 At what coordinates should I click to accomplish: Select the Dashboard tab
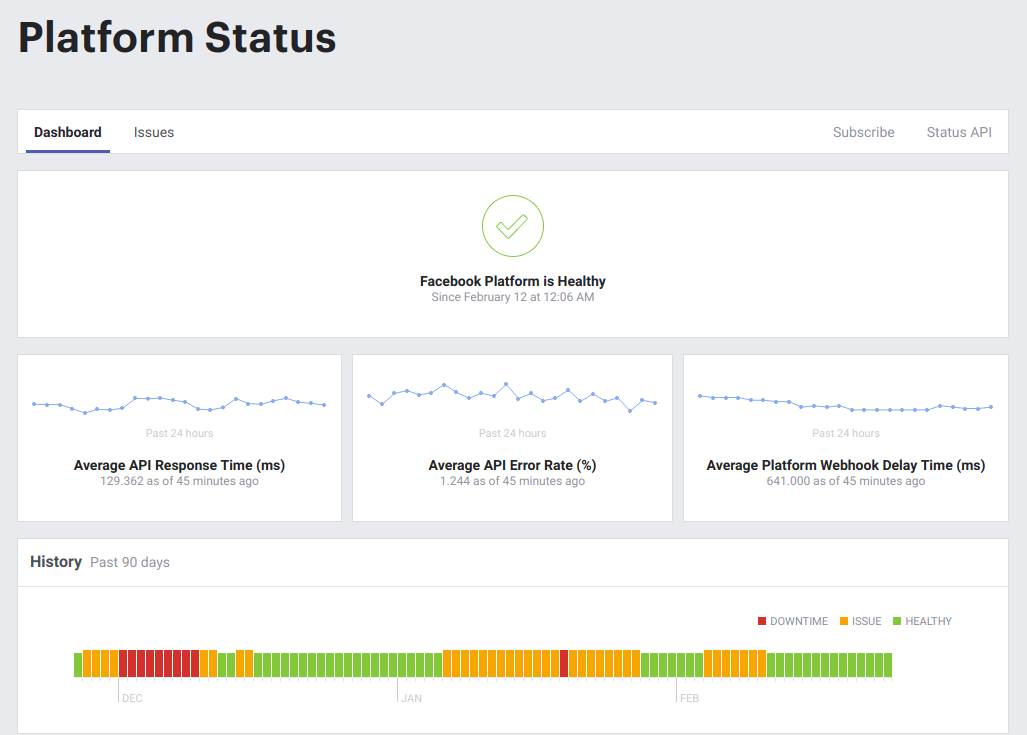click(68, 132)
